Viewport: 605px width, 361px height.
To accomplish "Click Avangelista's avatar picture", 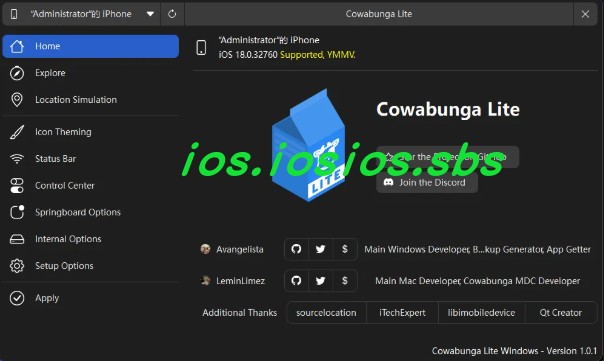I will pos(205,249).
